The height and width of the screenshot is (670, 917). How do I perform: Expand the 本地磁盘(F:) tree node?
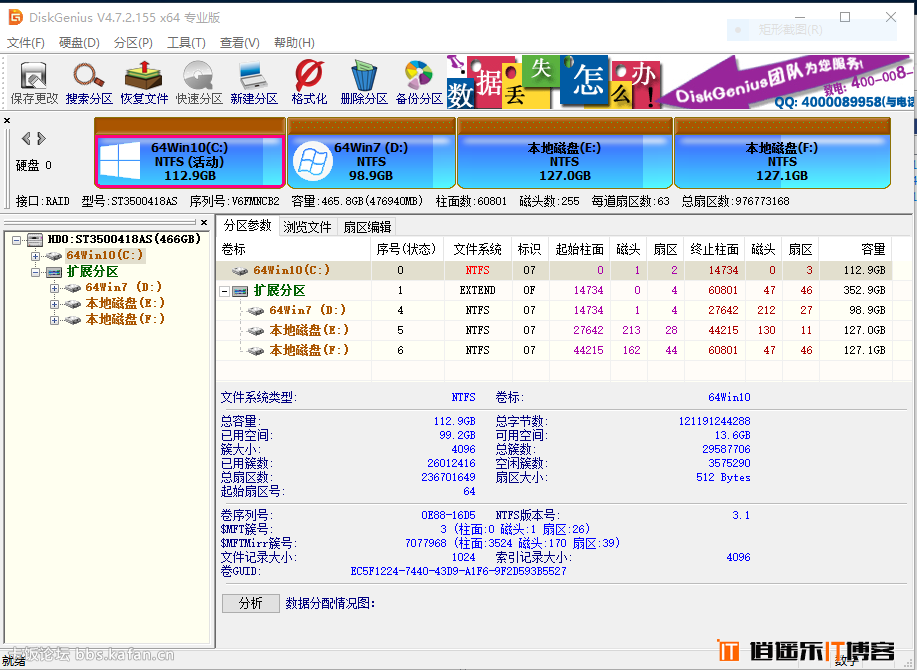tap(54, 320)
